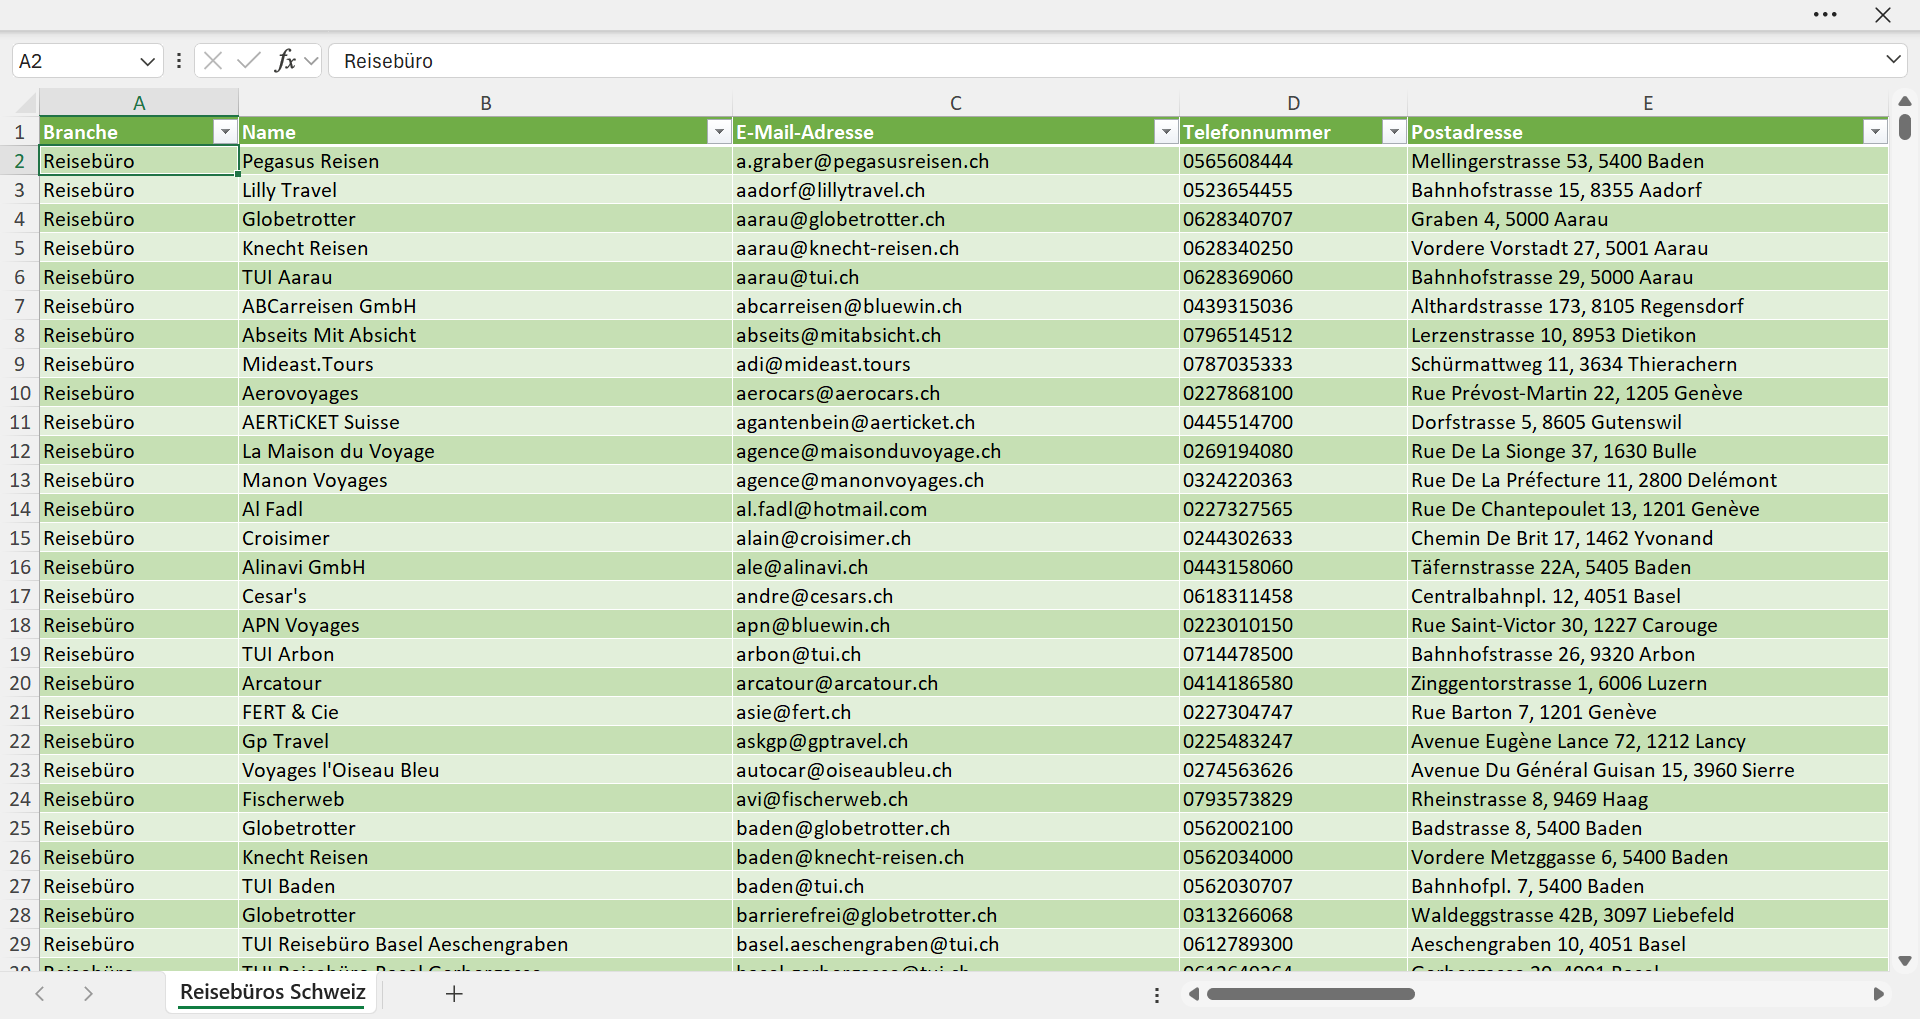
Task: Open the Name column filter dropdown
Action: point(719,132)
